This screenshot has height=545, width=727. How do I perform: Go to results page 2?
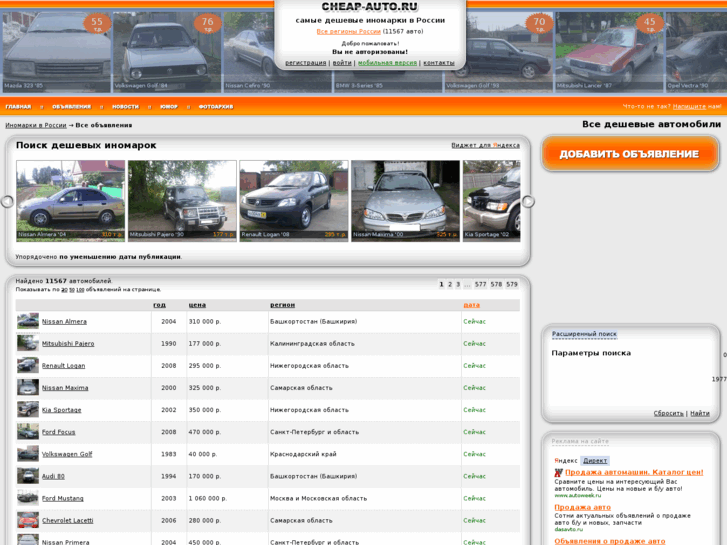point(450,284)
